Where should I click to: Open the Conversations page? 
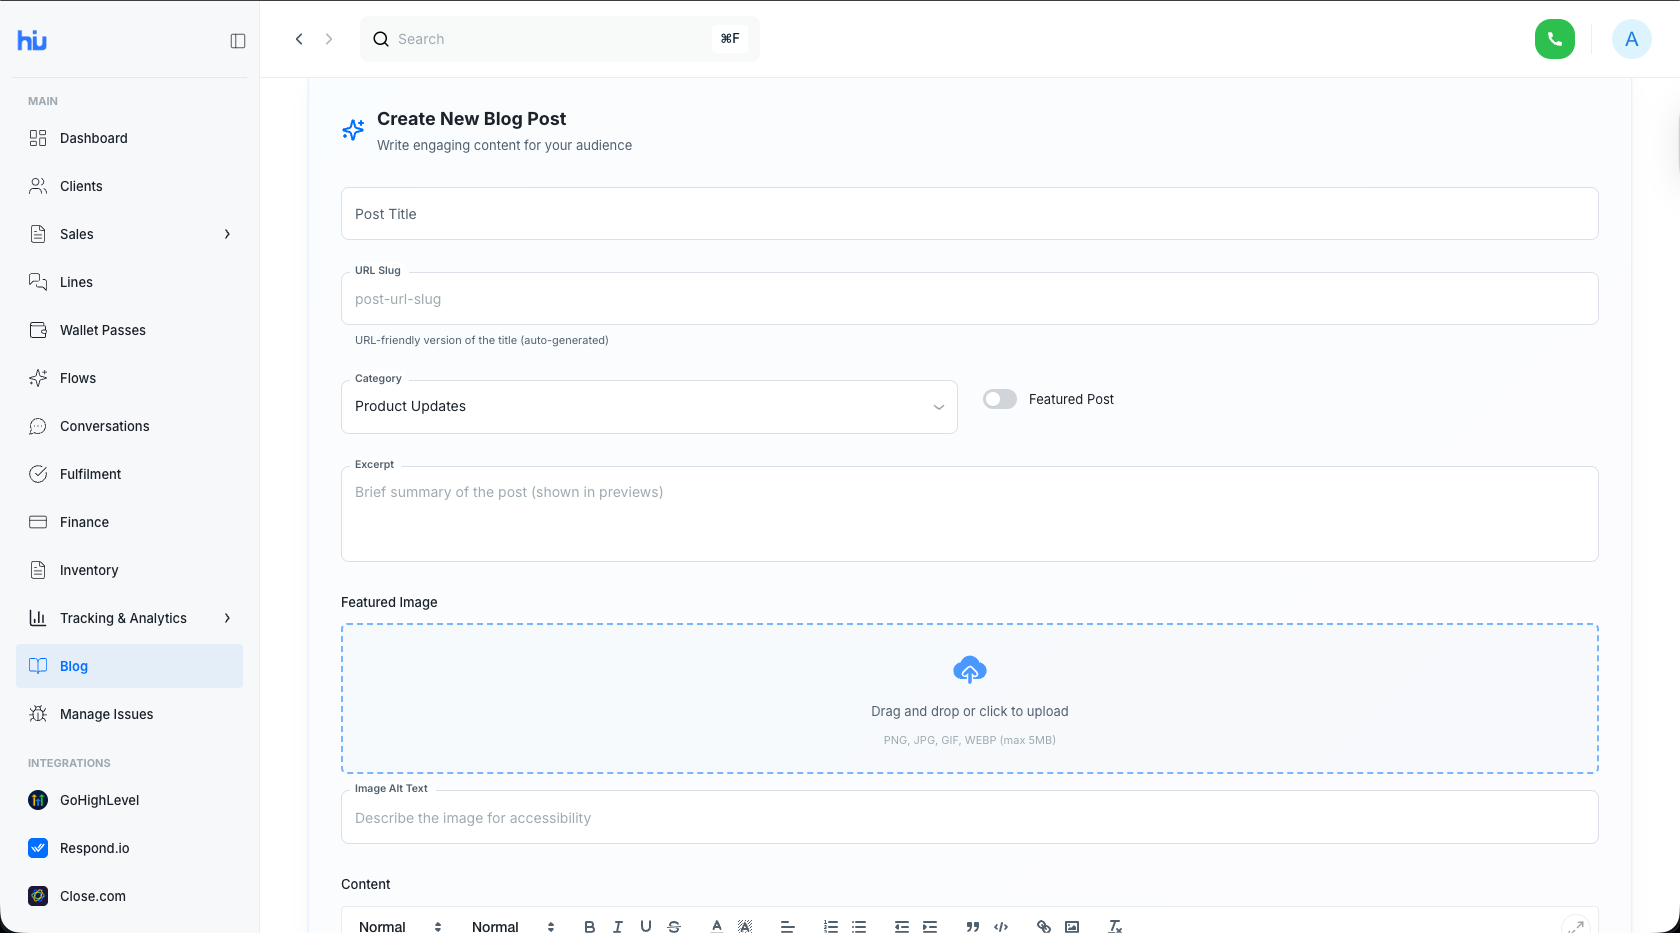(104, 426)
